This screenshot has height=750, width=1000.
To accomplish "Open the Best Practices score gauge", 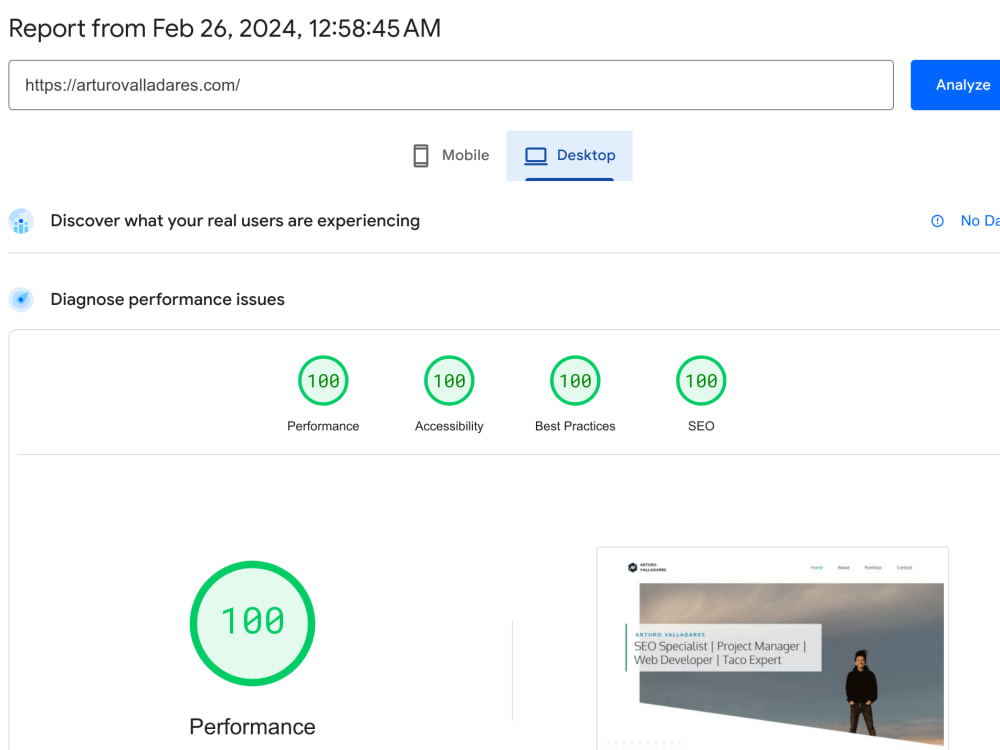I will pos(575,381).
